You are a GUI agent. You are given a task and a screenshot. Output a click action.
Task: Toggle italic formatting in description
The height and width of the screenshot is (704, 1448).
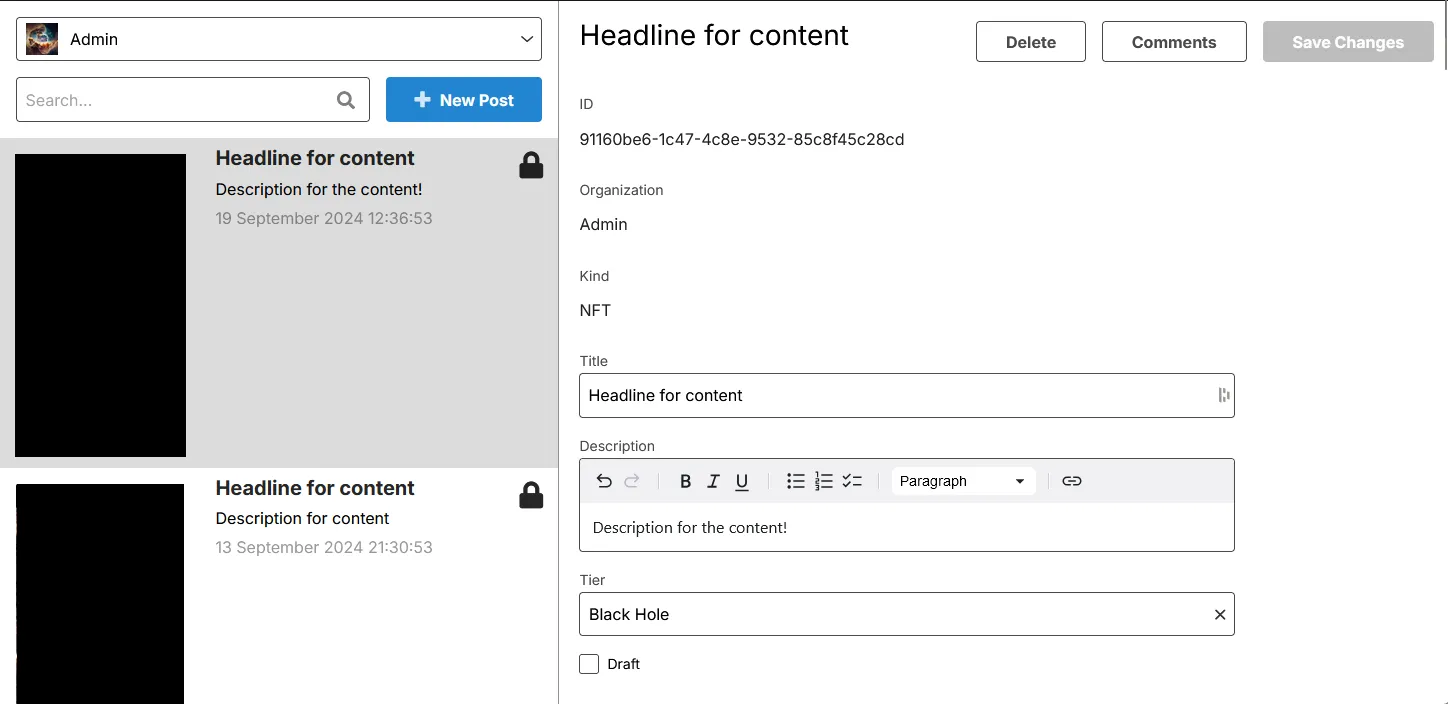click(713, 481)
